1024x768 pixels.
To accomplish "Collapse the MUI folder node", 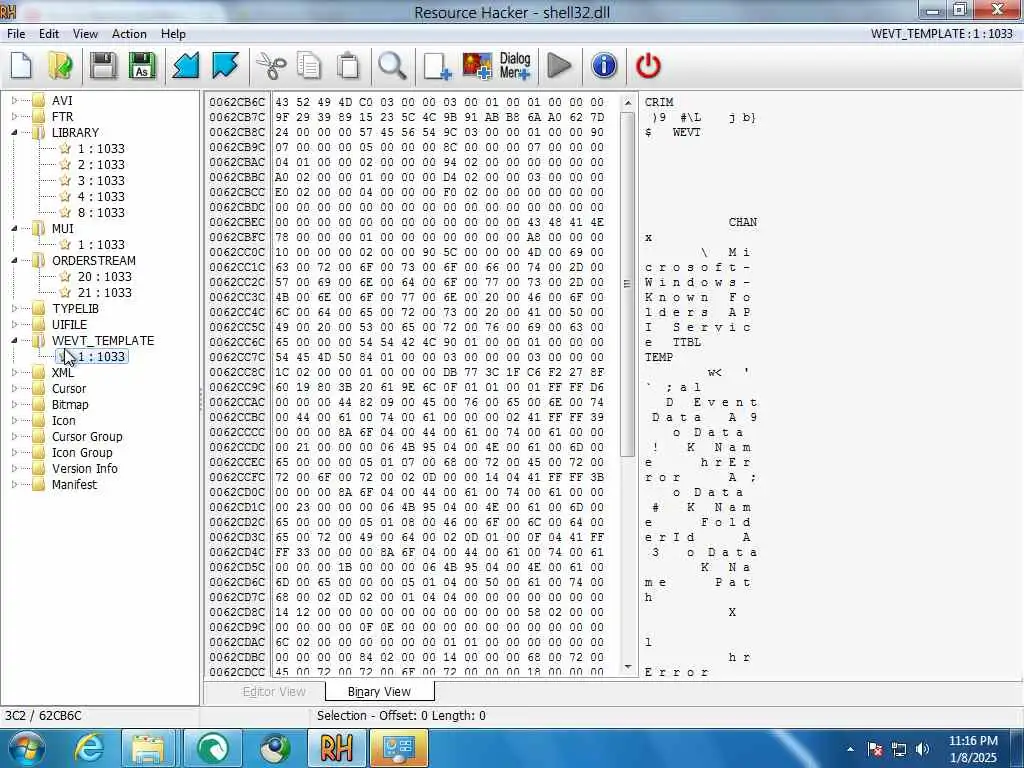I will pos(14,229).
